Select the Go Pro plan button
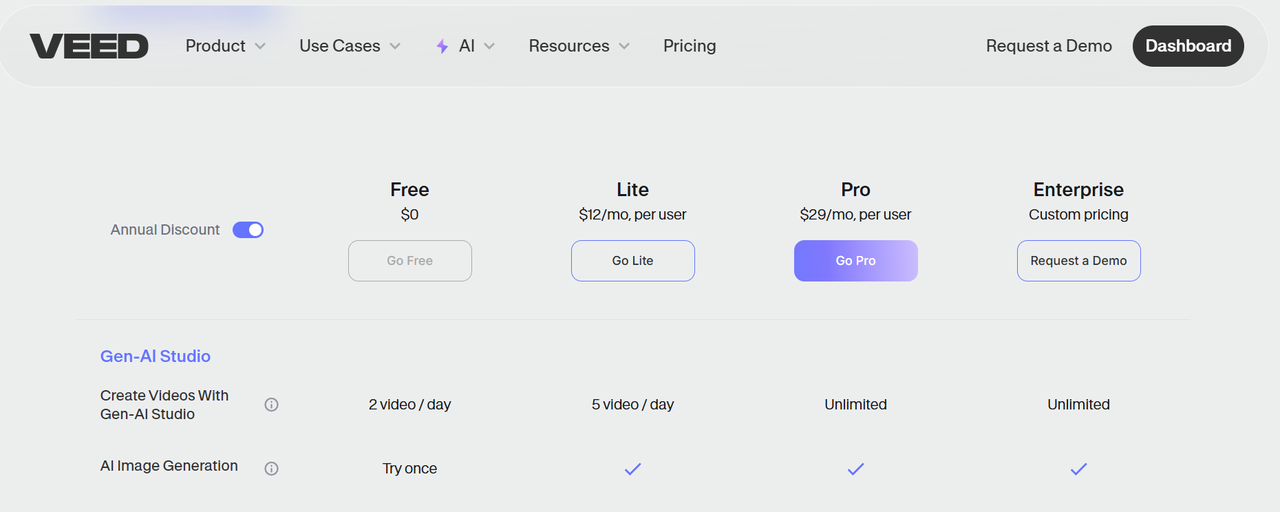 tap(856, 261)
